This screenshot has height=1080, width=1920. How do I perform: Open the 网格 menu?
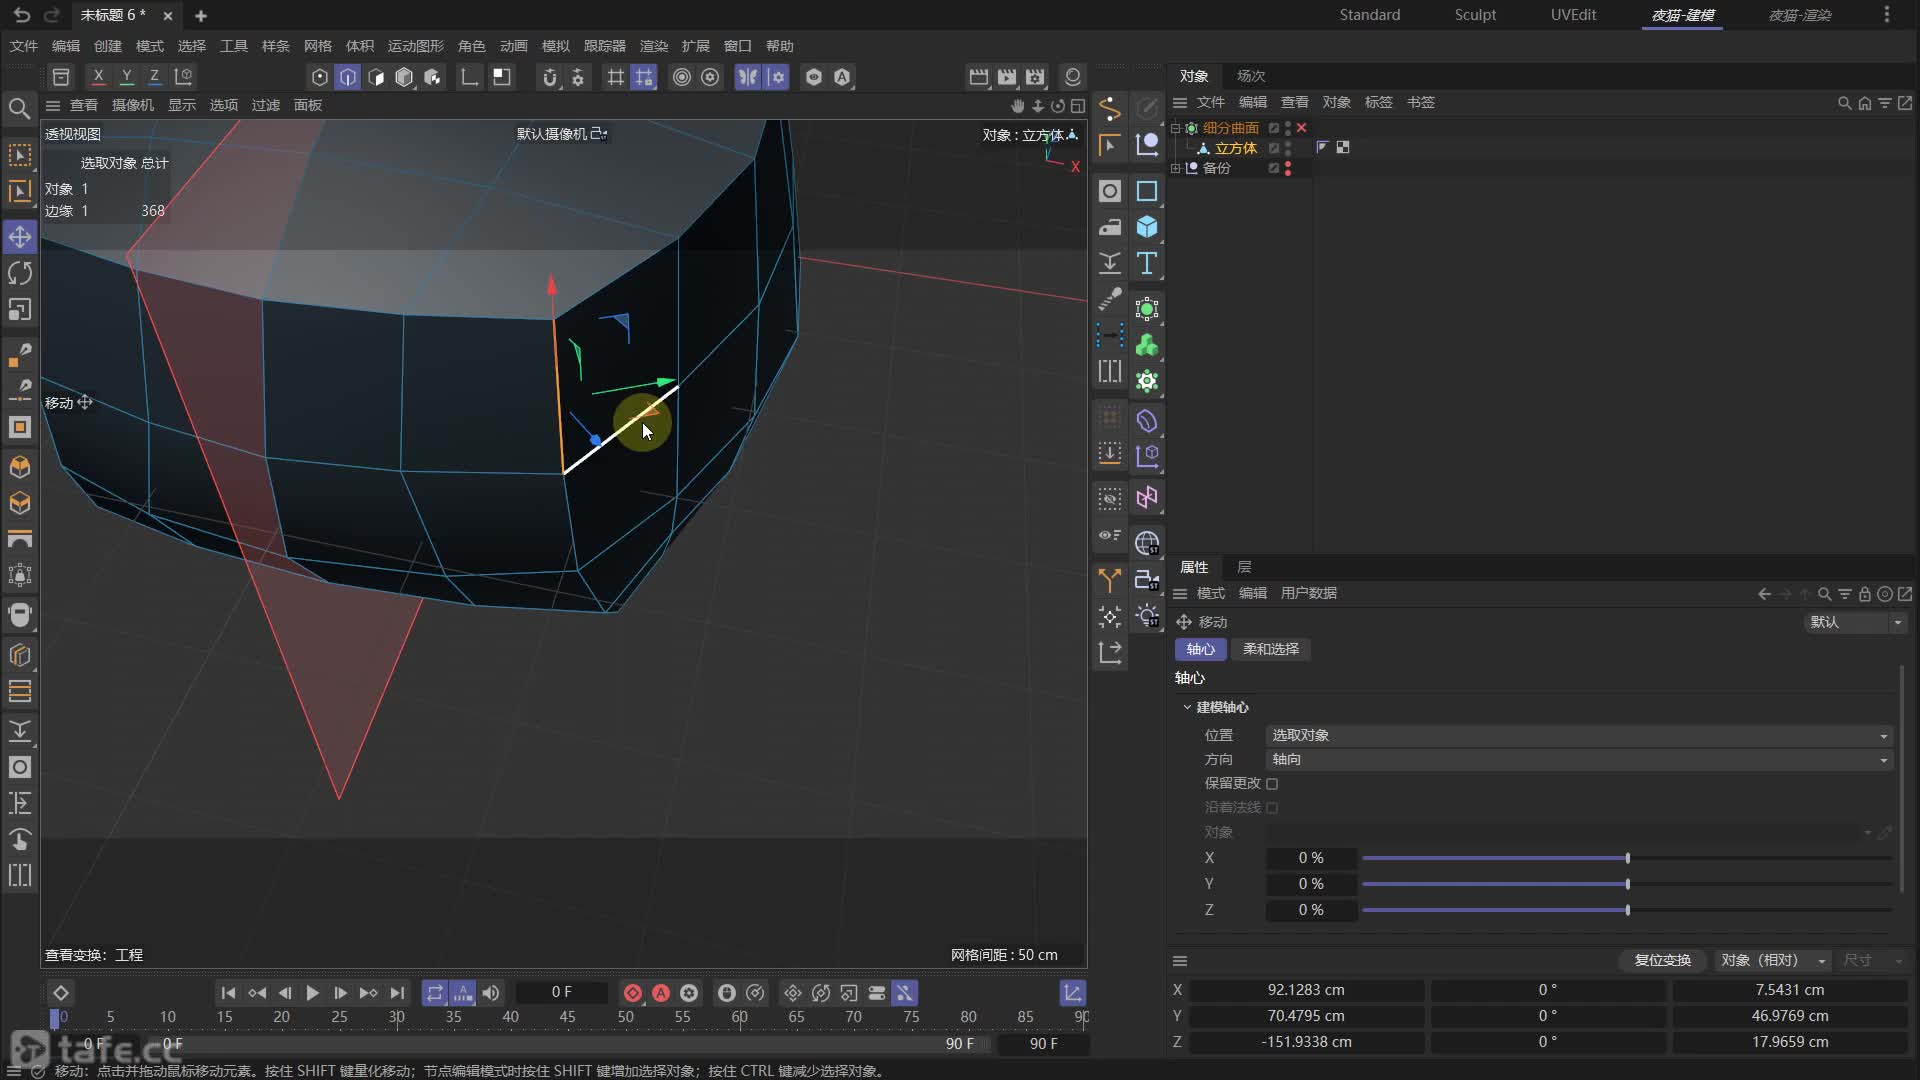(317, 46)
